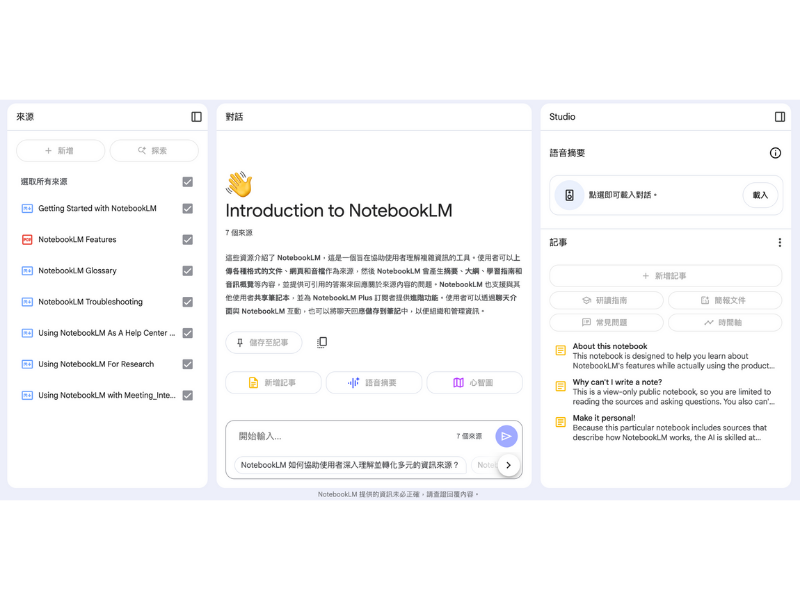Click the info icon beside 語音摘要

tap(775, 153)
